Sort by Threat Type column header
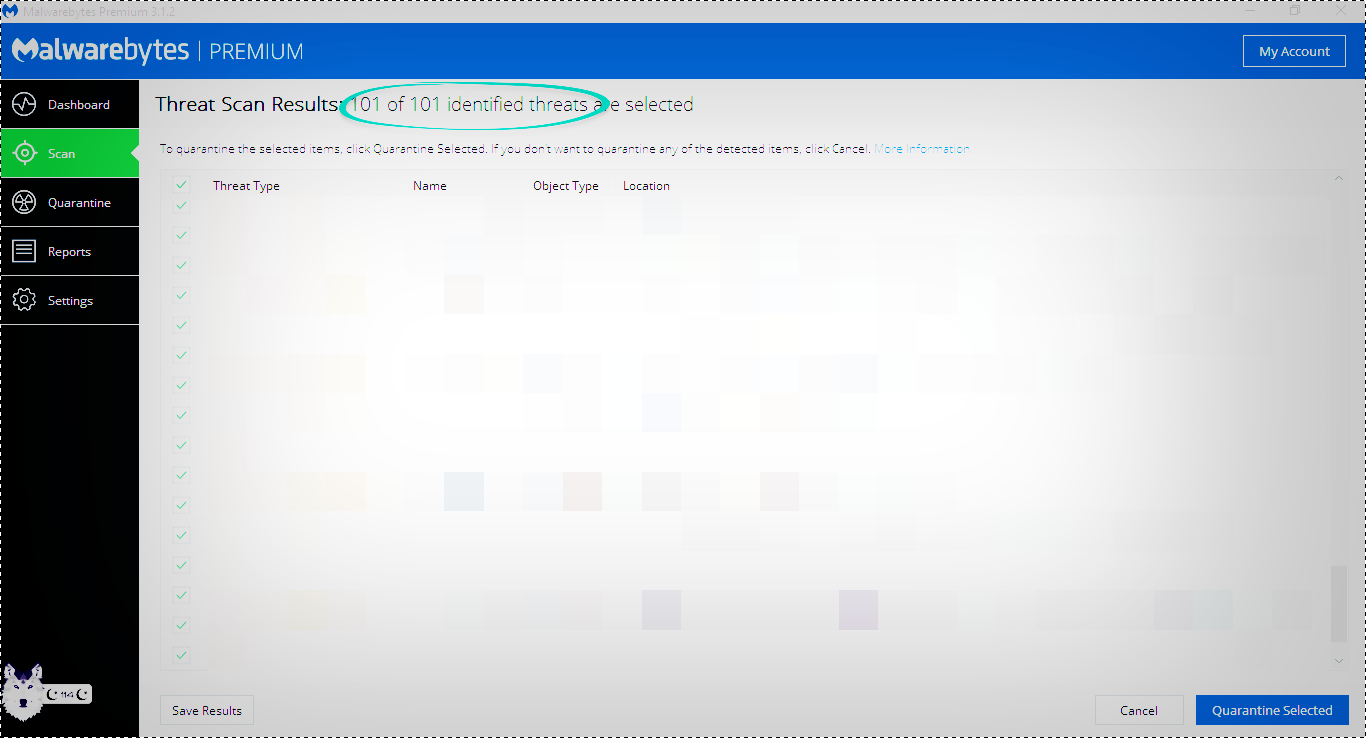 (246, 186)
